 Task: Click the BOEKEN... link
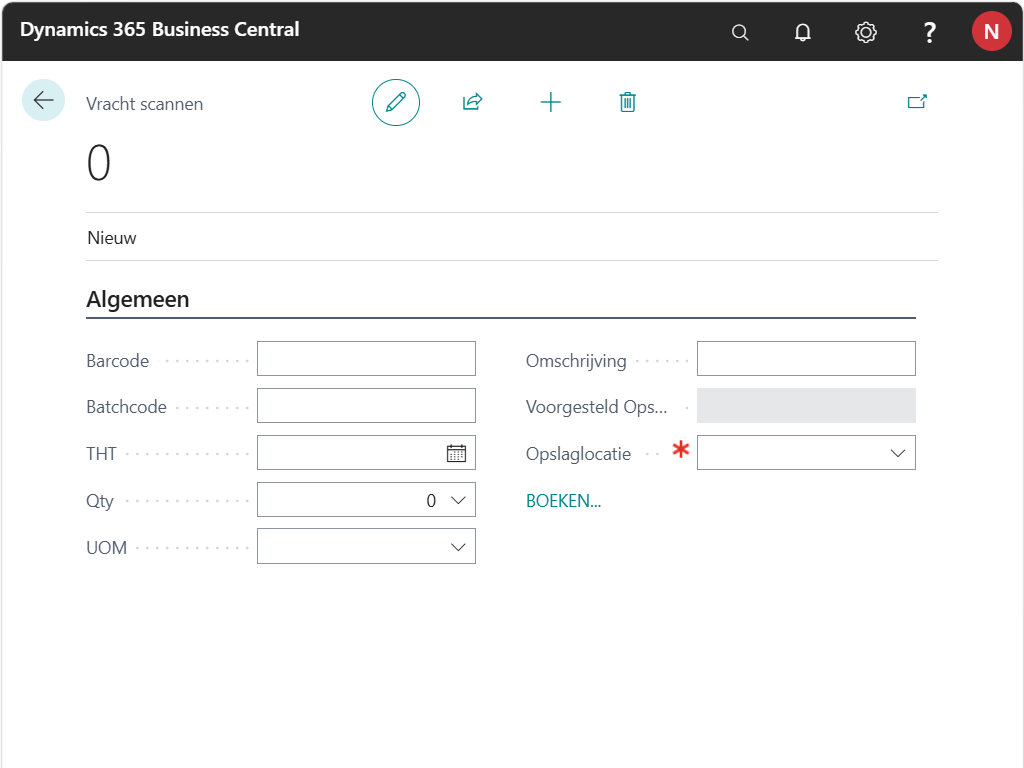click(563, 501)
